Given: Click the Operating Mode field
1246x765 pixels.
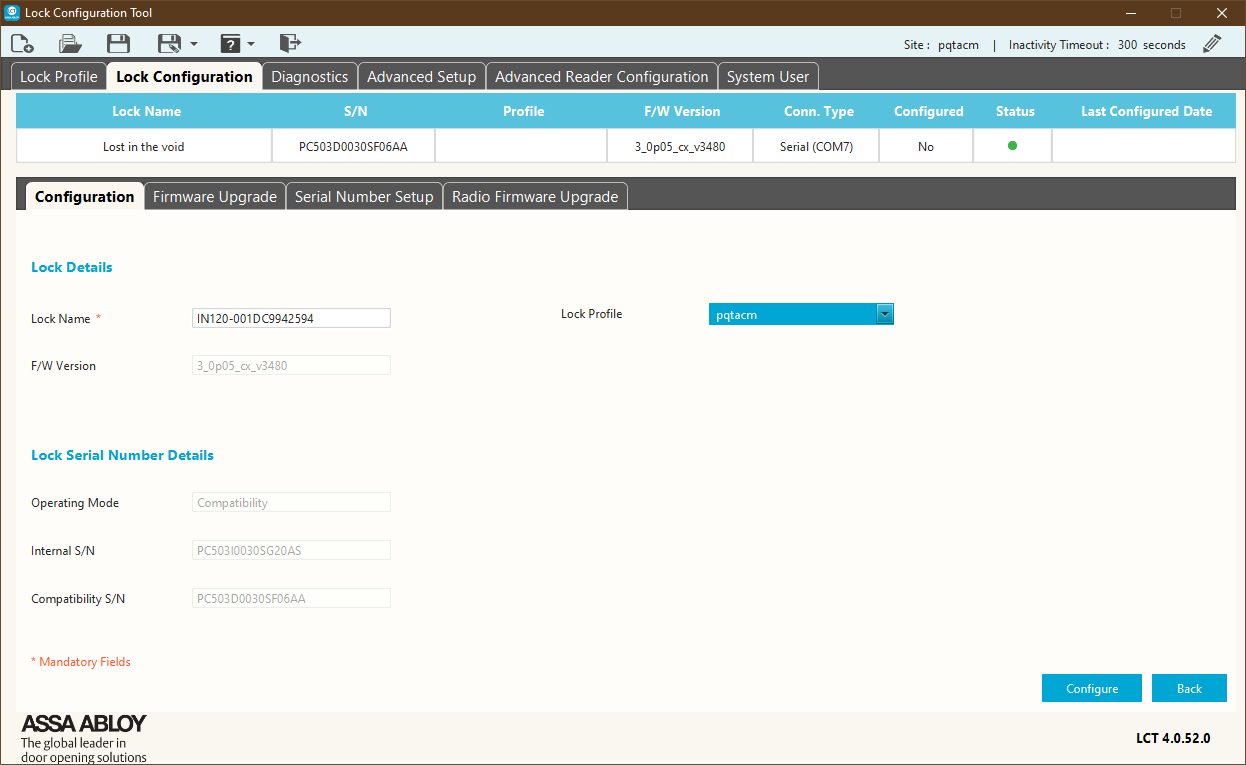Looking at the screenshot, I should click(291, 503).
